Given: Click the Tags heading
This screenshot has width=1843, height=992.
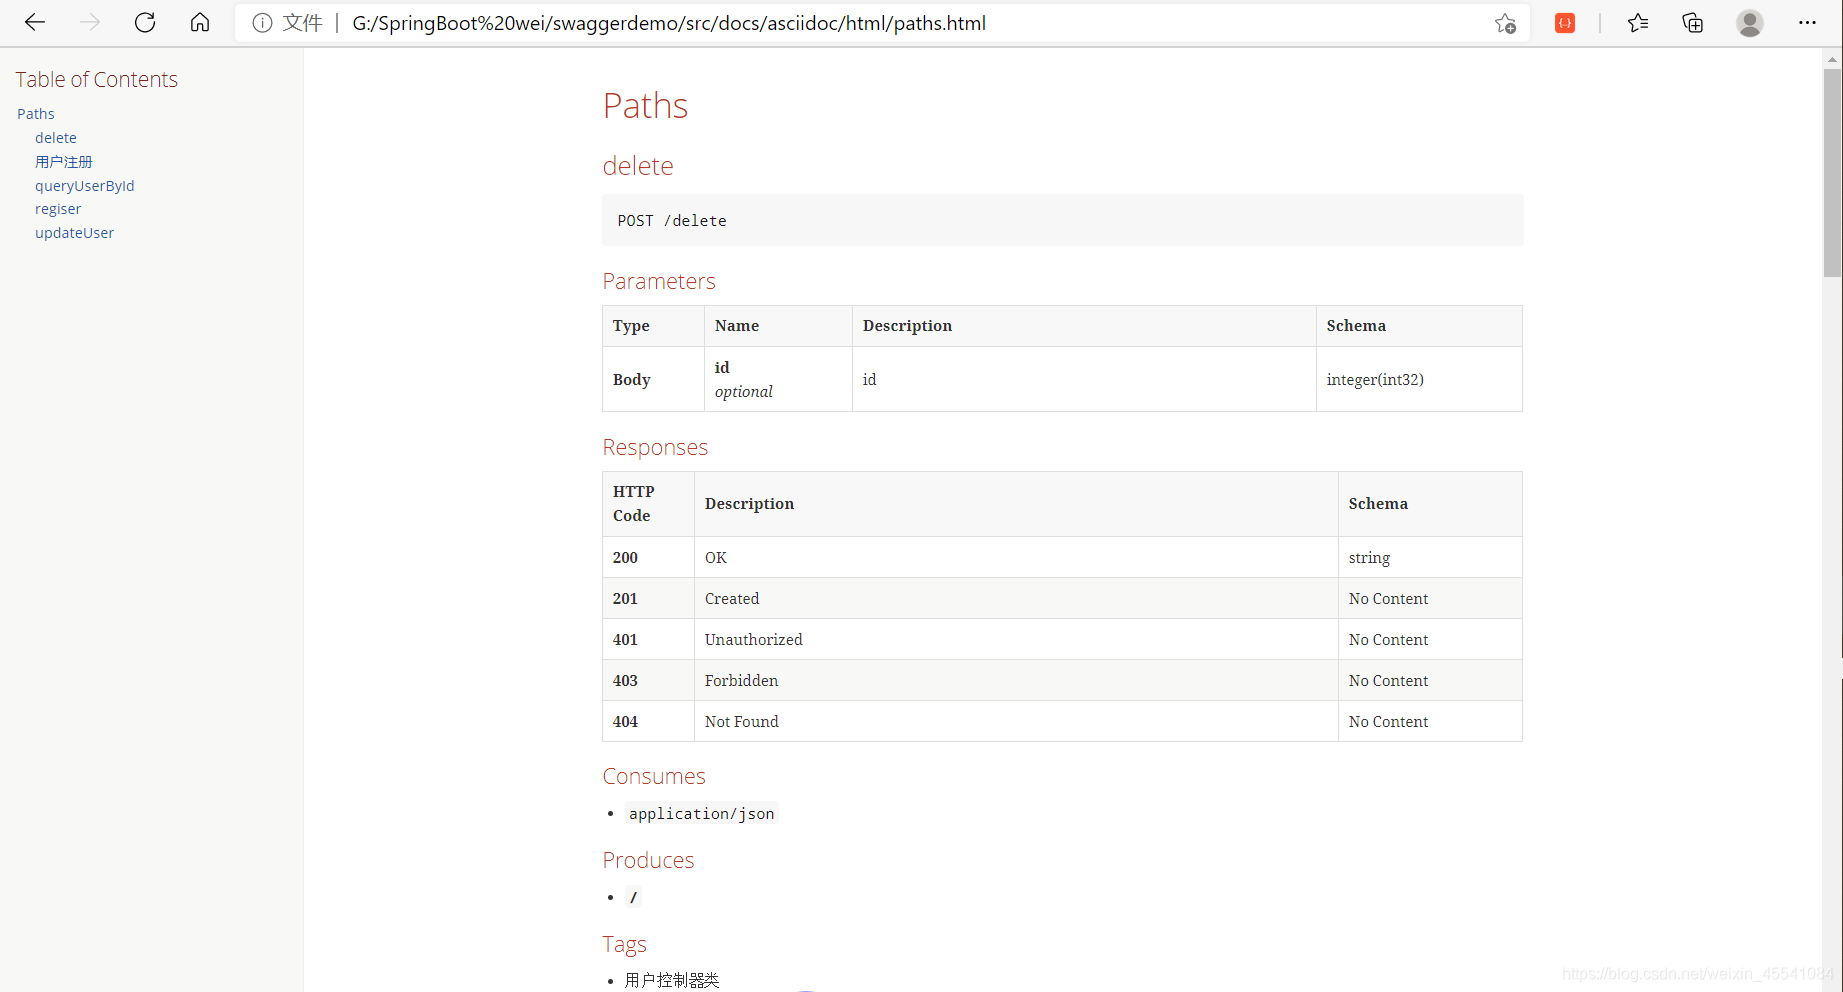Looking at the screenshot, I should (624, 944).
